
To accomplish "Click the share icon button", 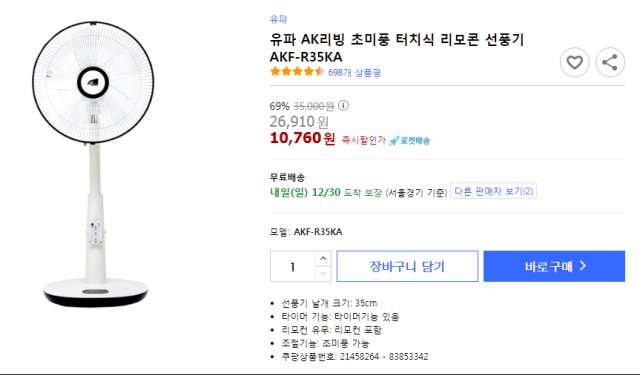I will coord(610,62).
